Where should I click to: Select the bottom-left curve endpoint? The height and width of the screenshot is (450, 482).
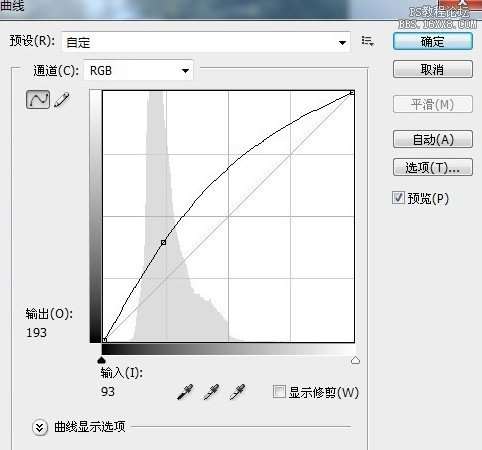tap(104, 340)
